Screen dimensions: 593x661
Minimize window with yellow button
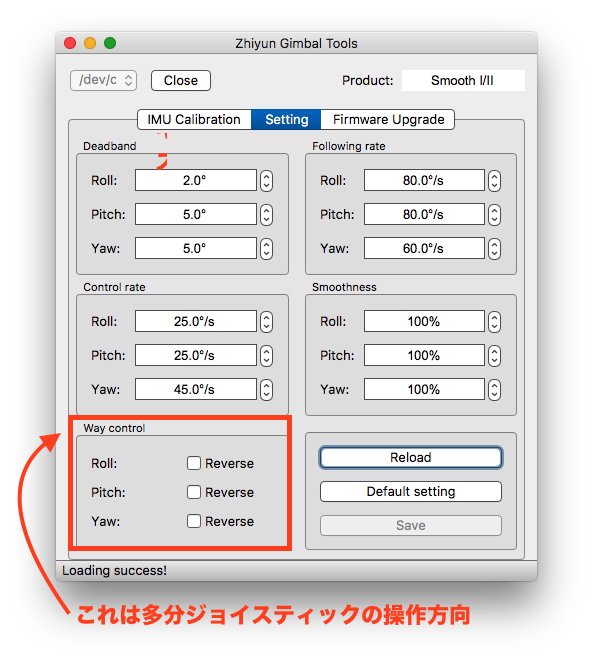click(x=90, y=43)
